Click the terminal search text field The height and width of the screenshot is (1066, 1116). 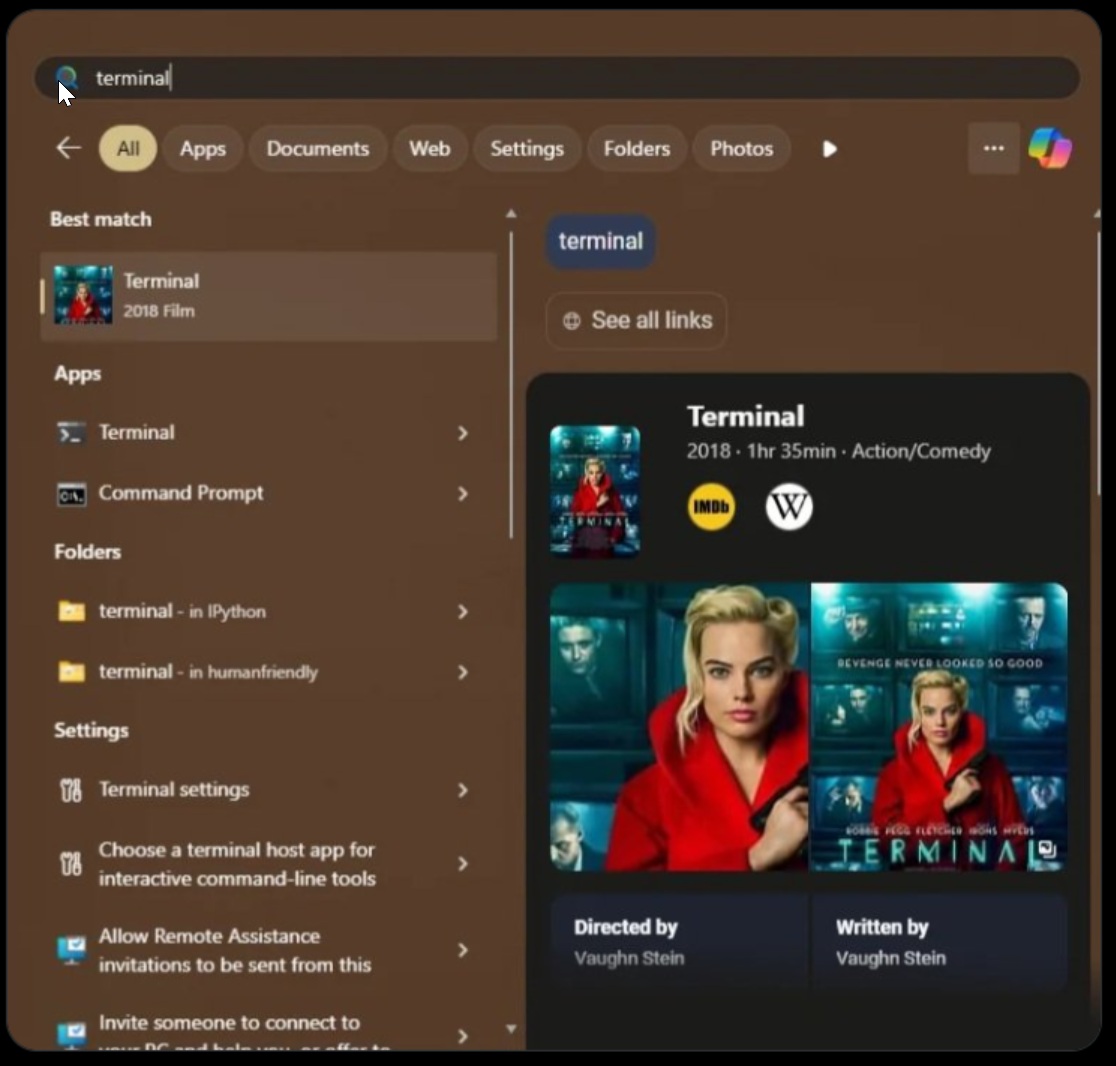click(557, 78)
